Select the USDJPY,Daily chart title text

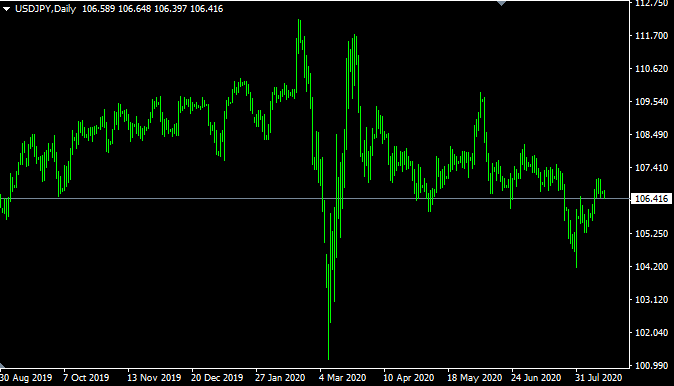point(45,9)
